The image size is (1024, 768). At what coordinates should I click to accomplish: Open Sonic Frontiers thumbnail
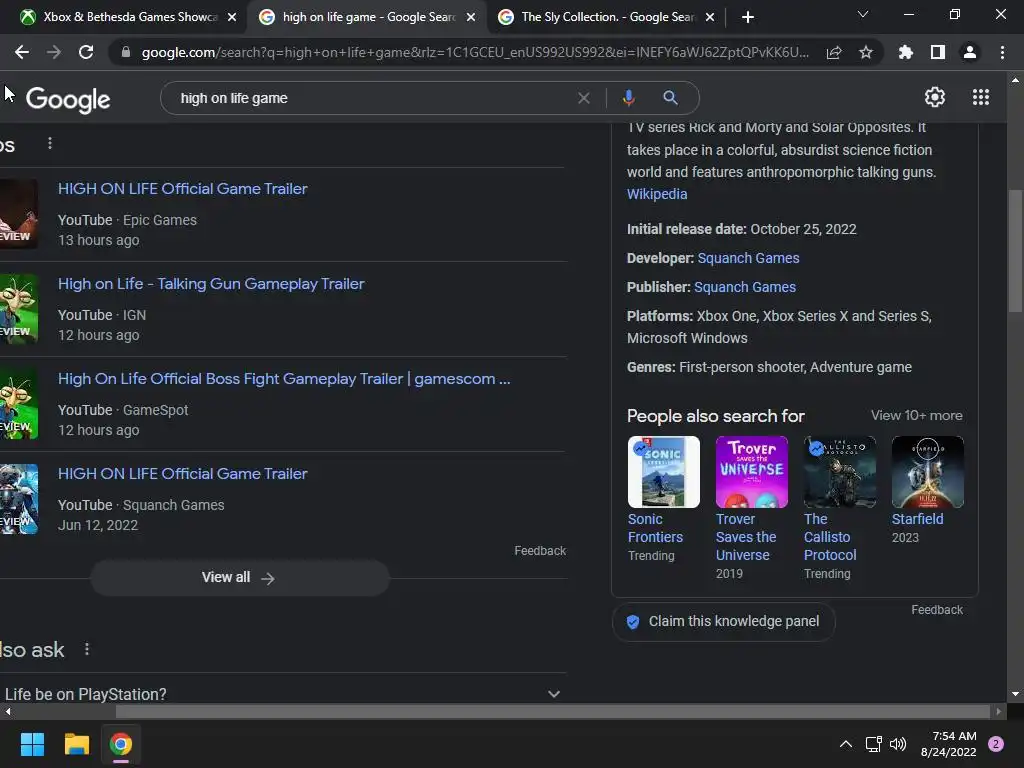[664, 472]
